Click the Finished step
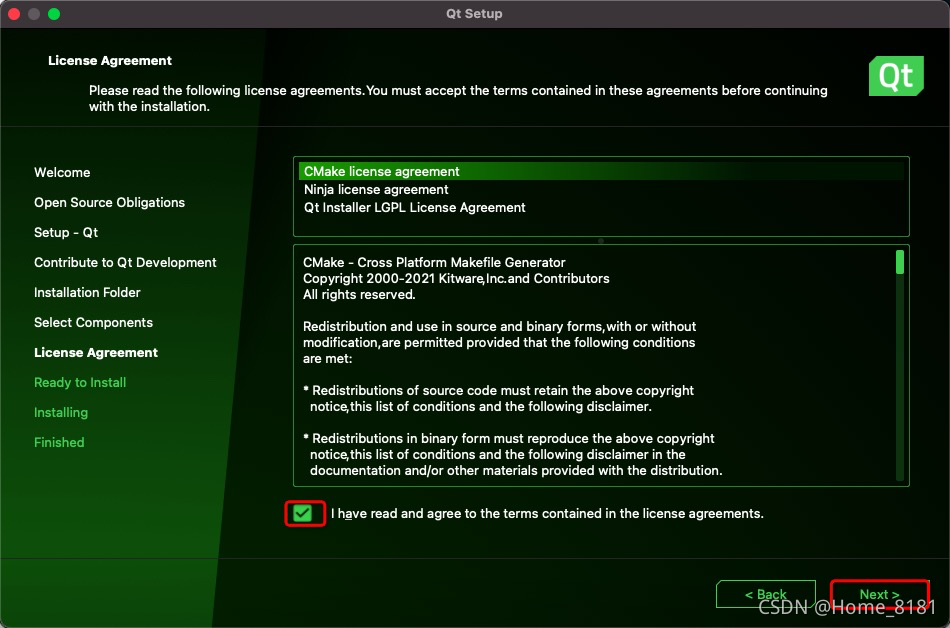This screenshot has width=950, height=628. [59, 443]
